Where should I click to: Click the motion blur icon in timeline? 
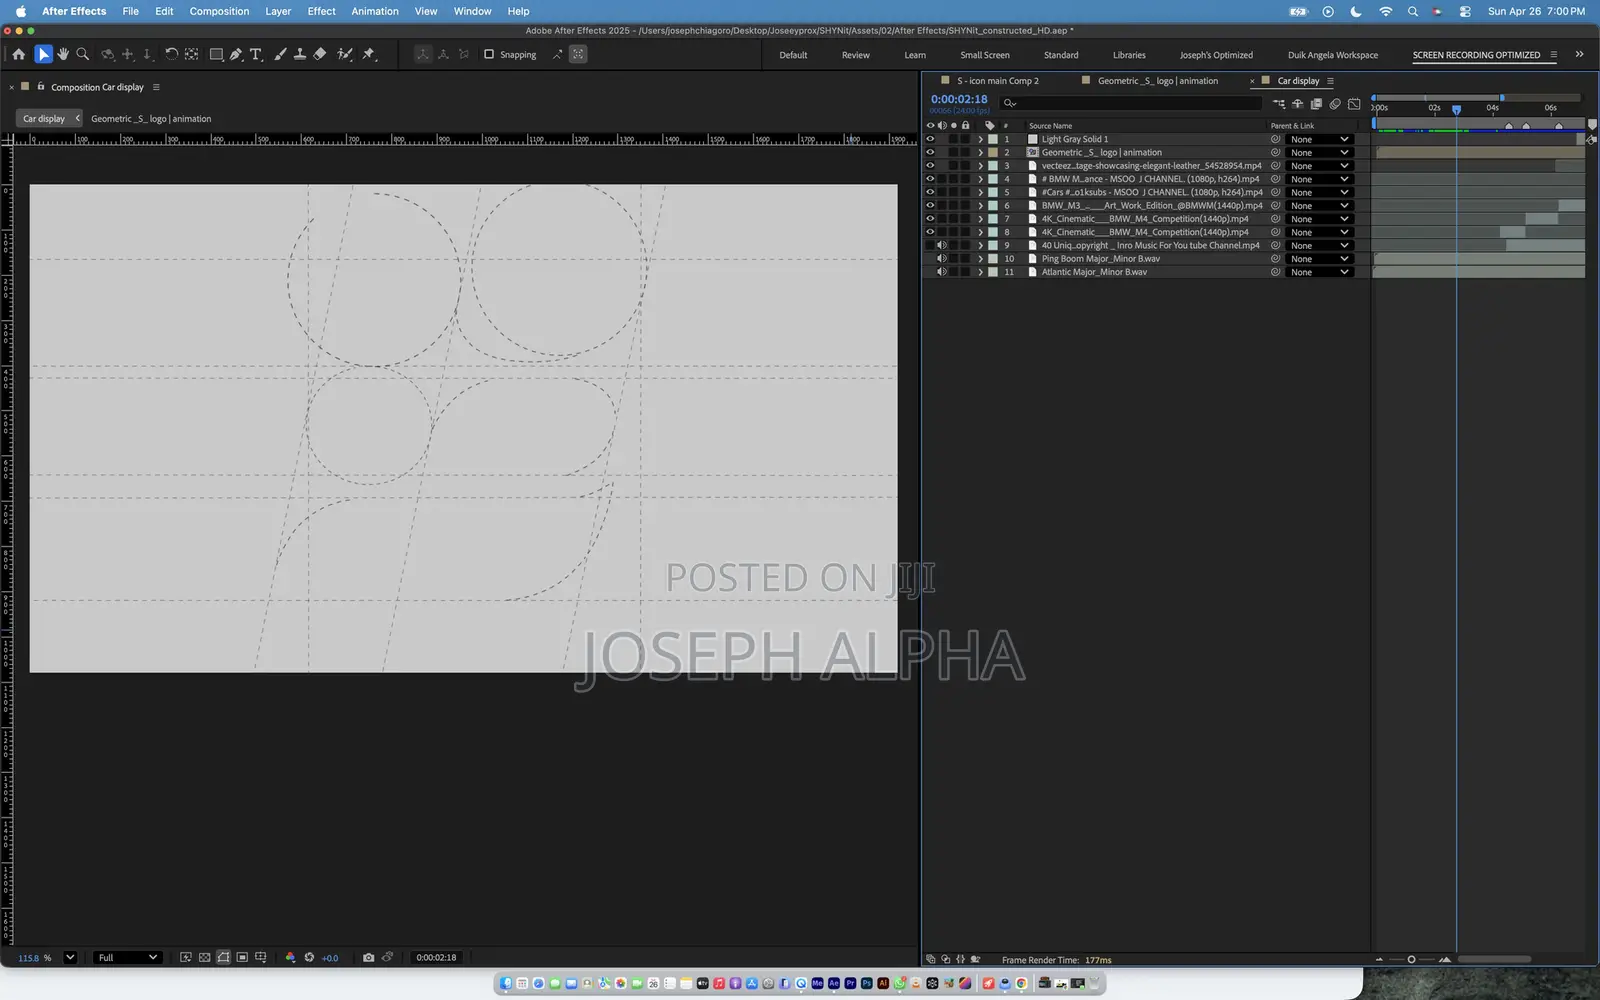point(1335,103)
